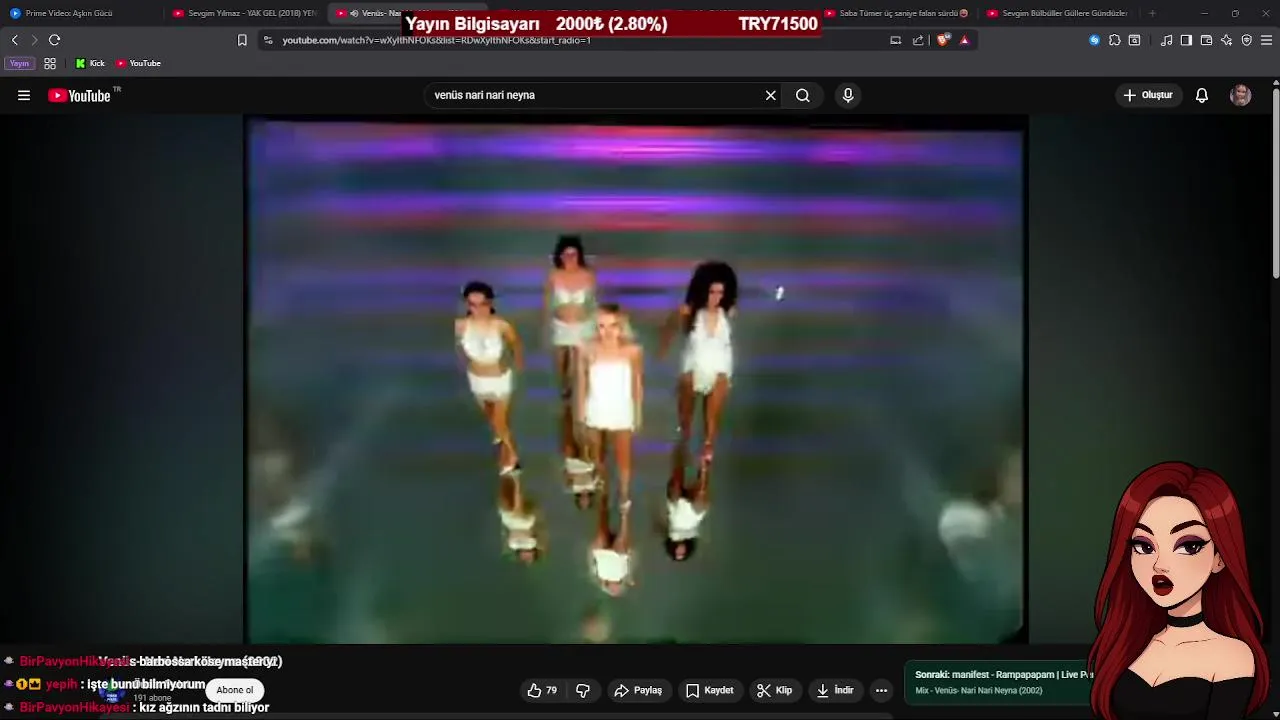Go back with the browser back arrow

15,40
